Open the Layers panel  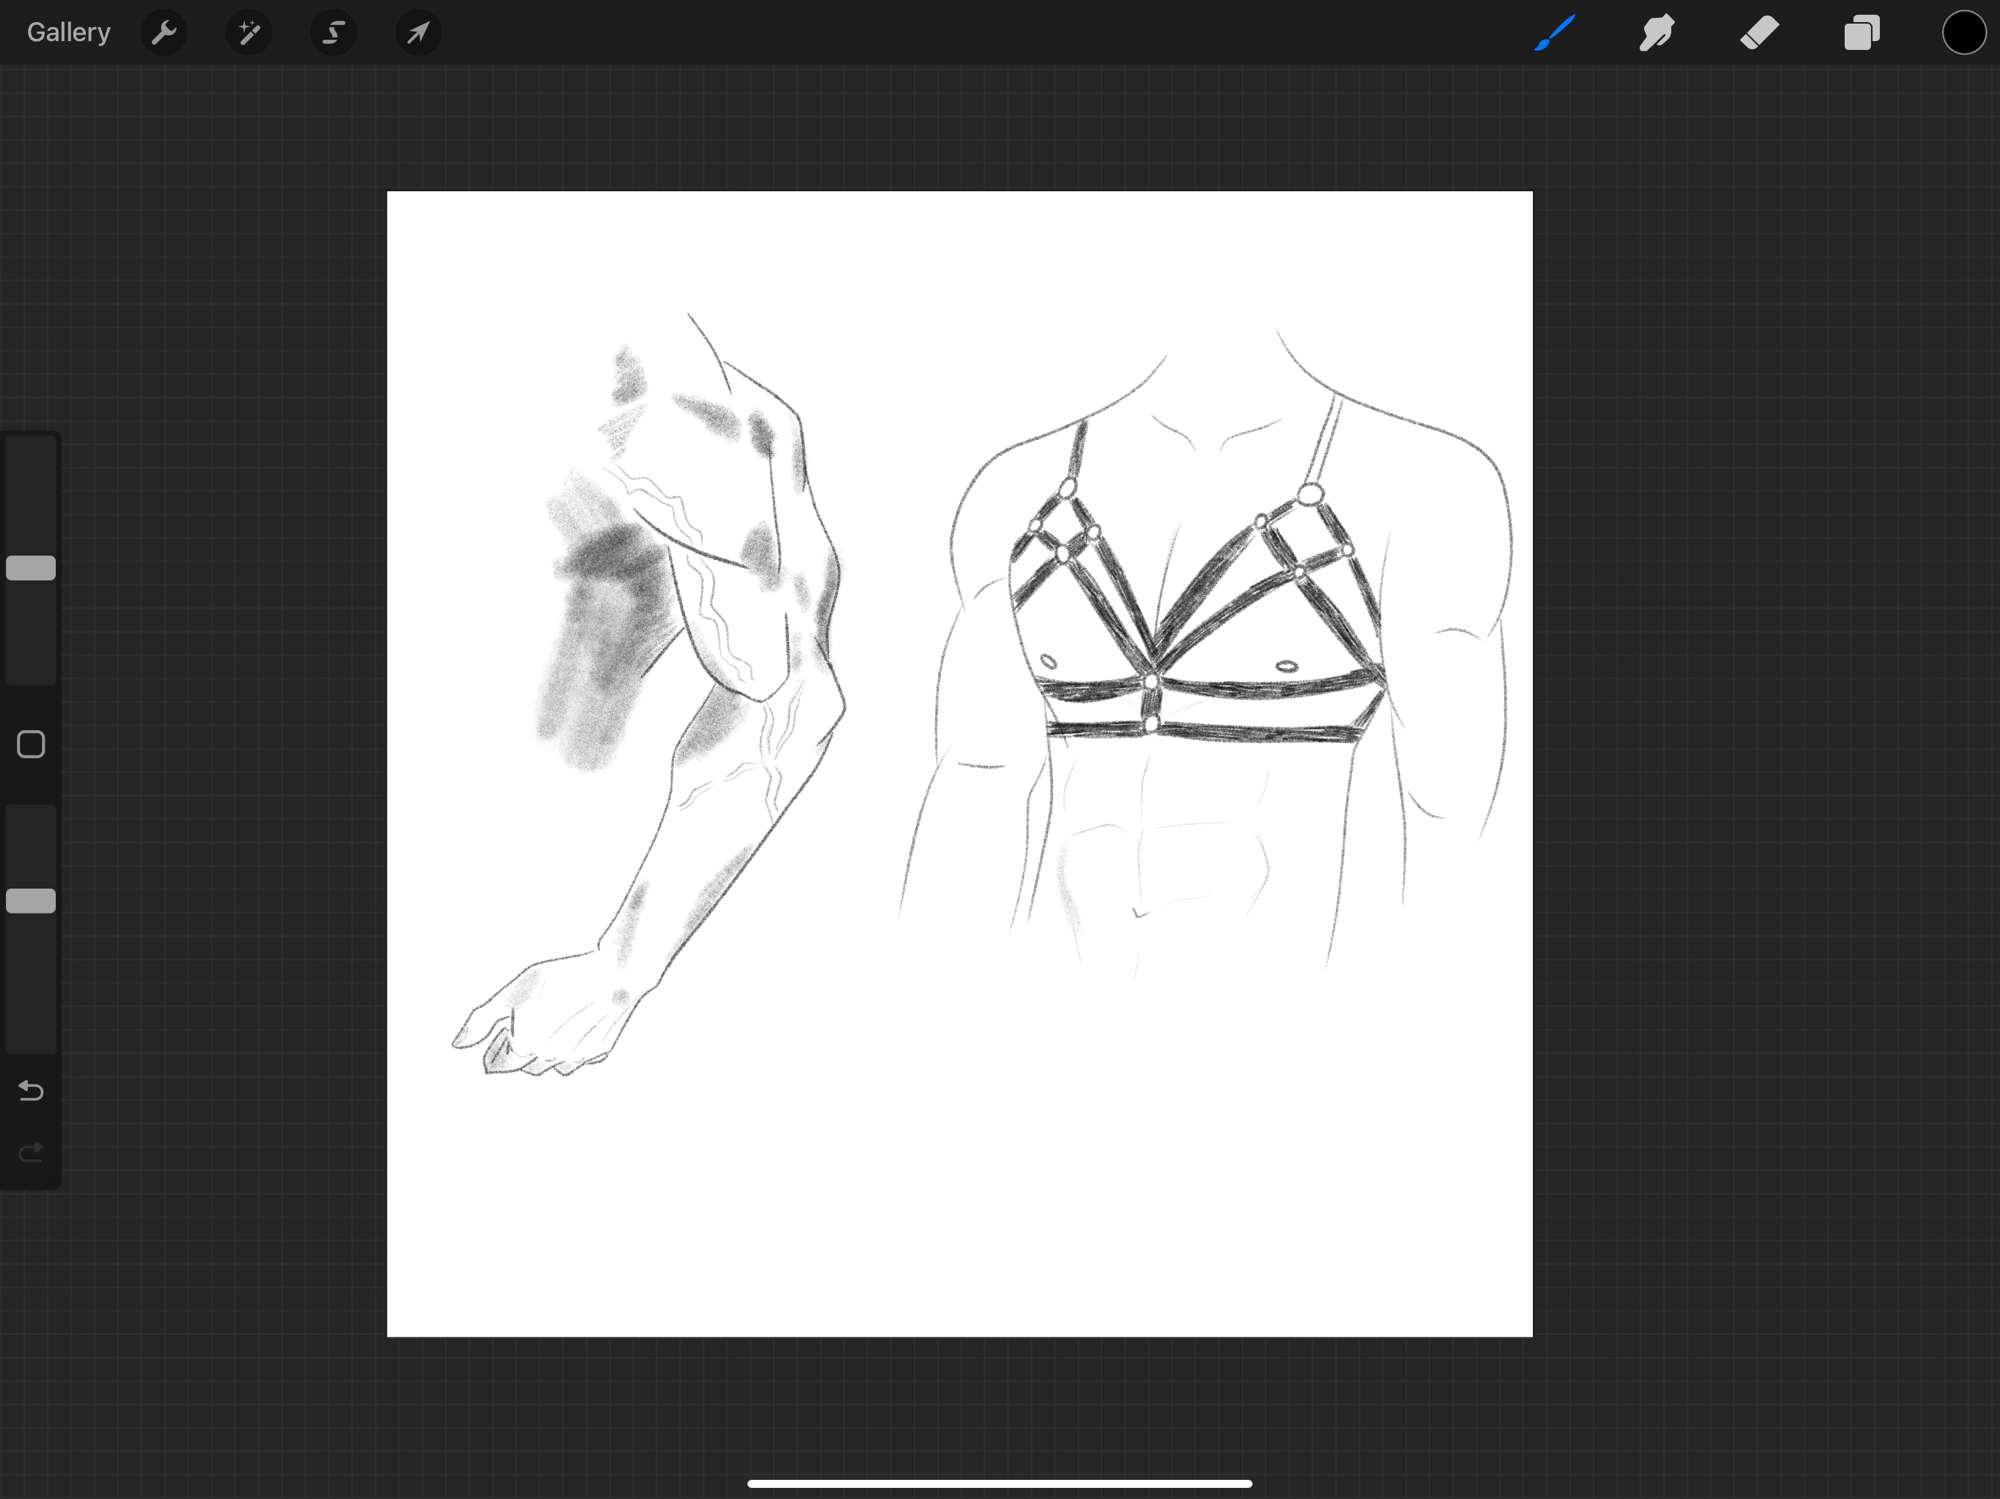coord(1861,33)
